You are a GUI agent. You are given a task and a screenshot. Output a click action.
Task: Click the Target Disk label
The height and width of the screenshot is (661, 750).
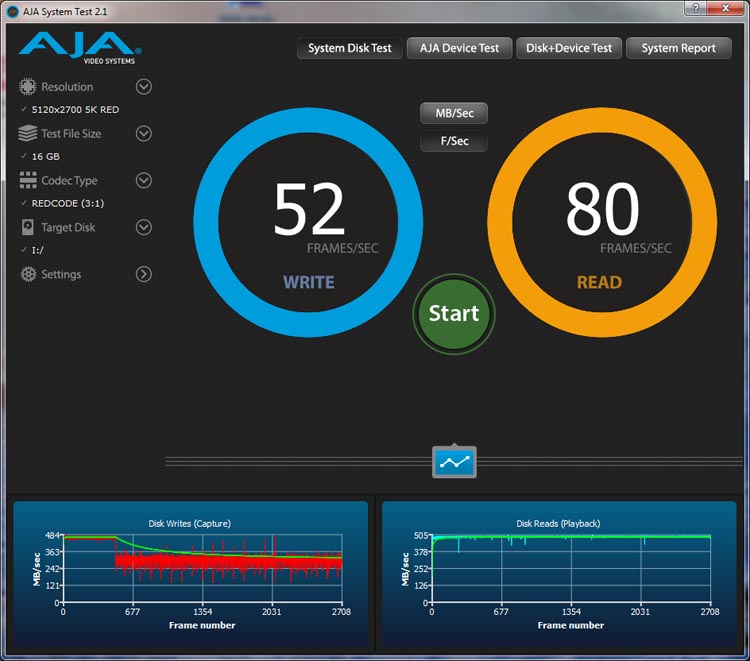[x=68, y=227]
